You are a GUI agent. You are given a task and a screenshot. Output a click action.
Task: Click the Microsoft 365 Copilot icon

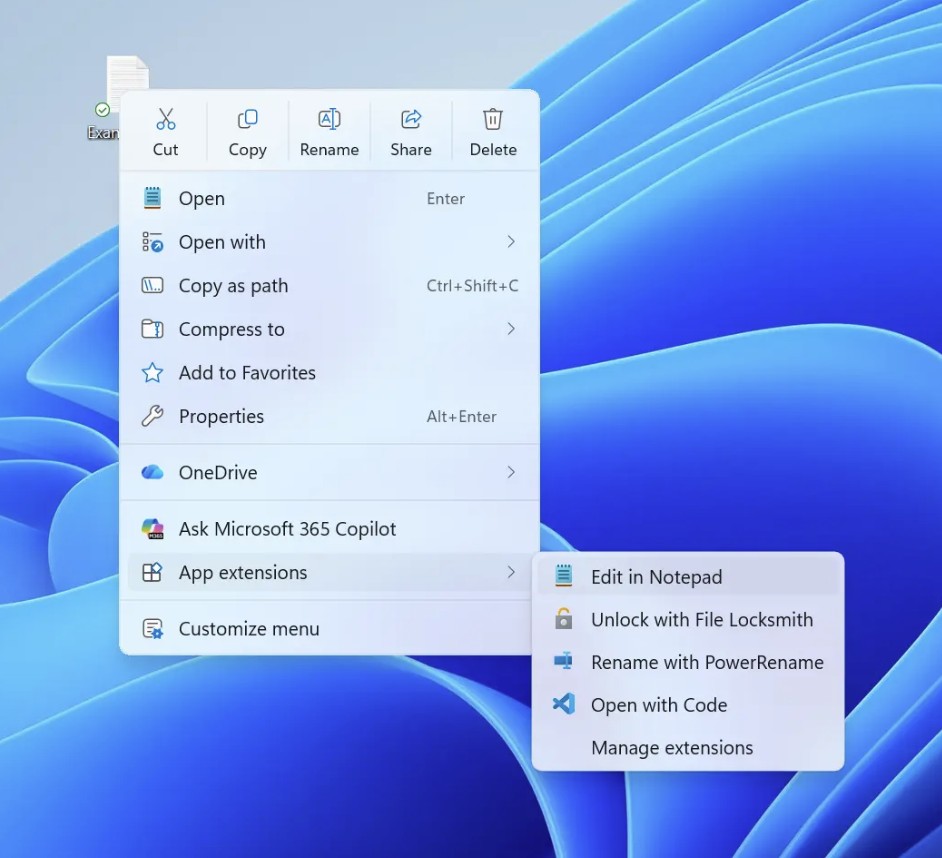tap(152, 529)
